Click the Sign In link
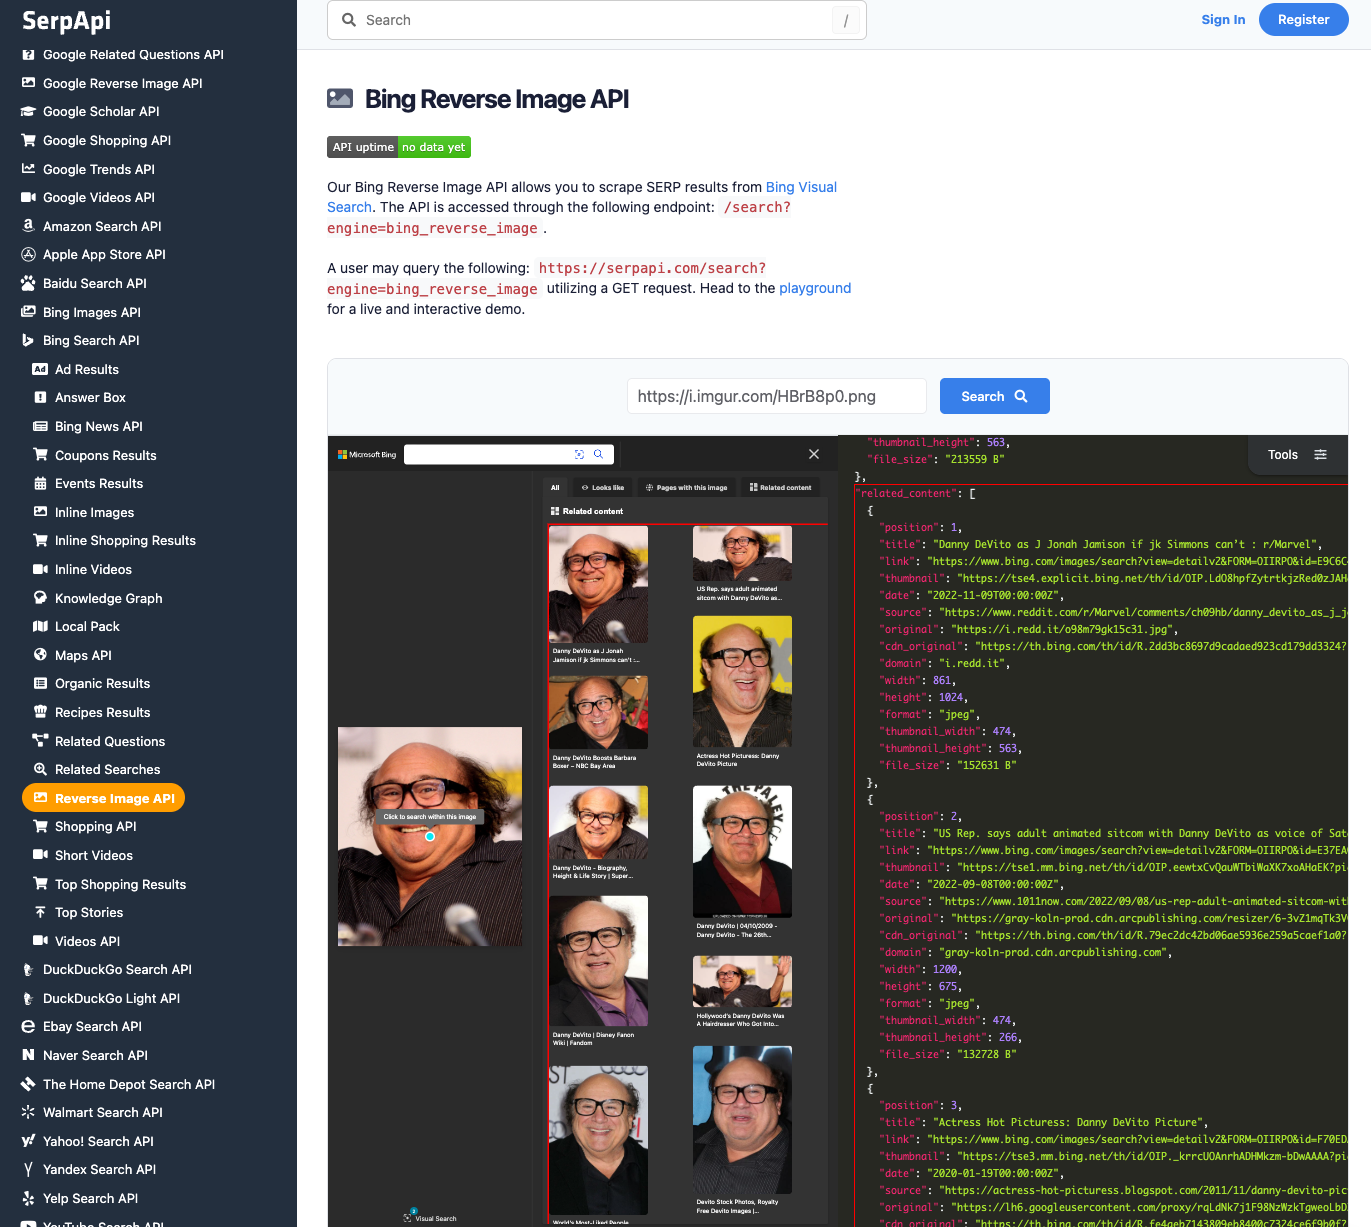 (x=1223, y=20)
